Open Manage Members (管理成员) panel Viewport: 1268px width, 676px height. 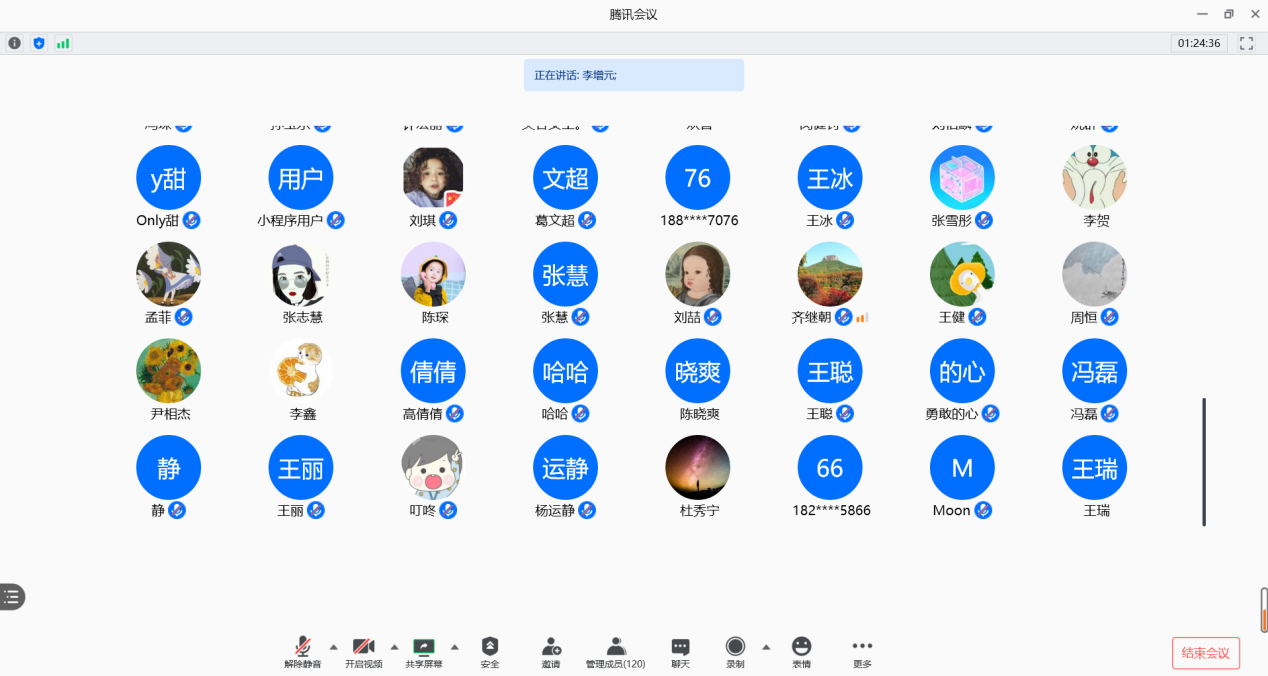(x=615, y=652)
